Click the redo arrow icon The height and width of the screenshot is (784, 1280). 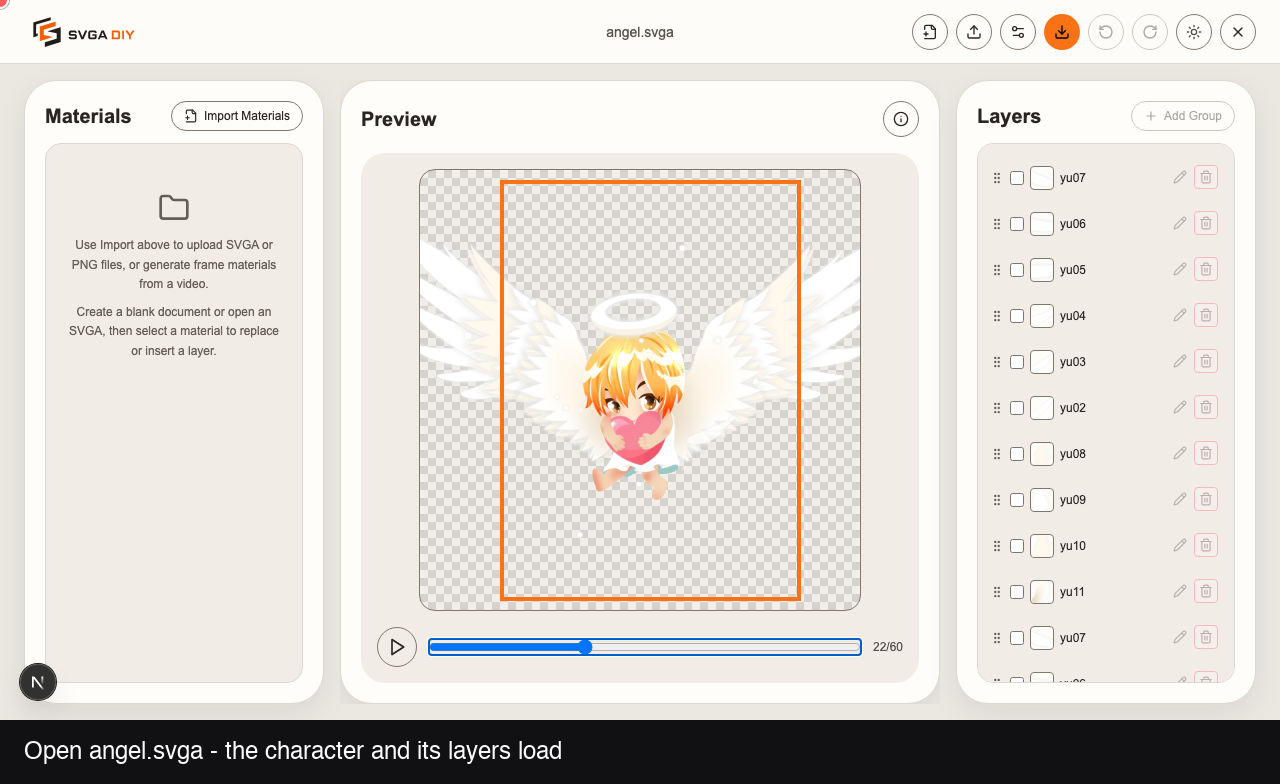1150,32
